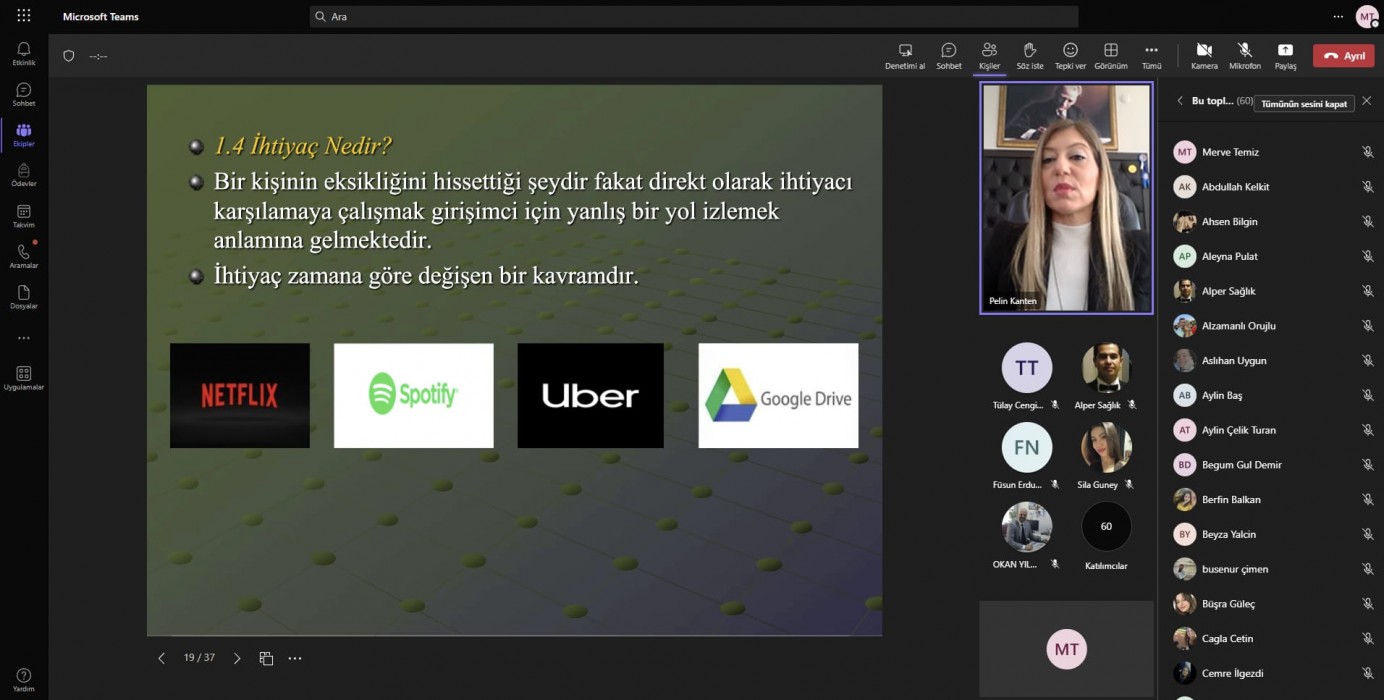
Task: Click the Ara search box
Action: click(694, 16)
